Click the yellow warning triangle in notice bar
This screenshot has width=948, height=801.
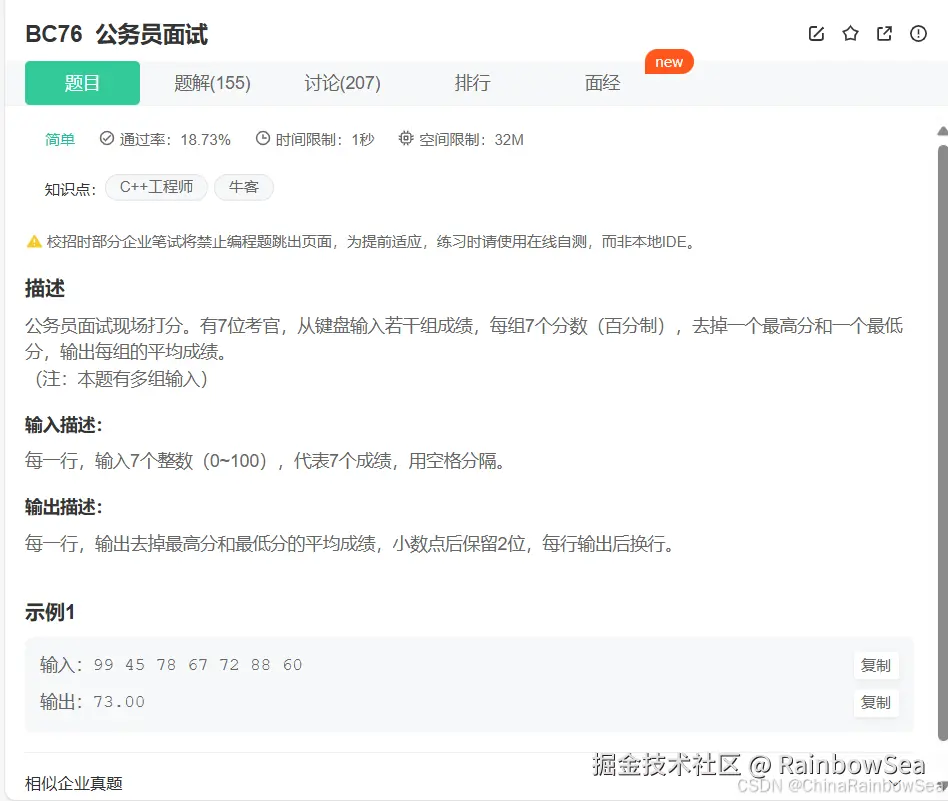(35, 240)
